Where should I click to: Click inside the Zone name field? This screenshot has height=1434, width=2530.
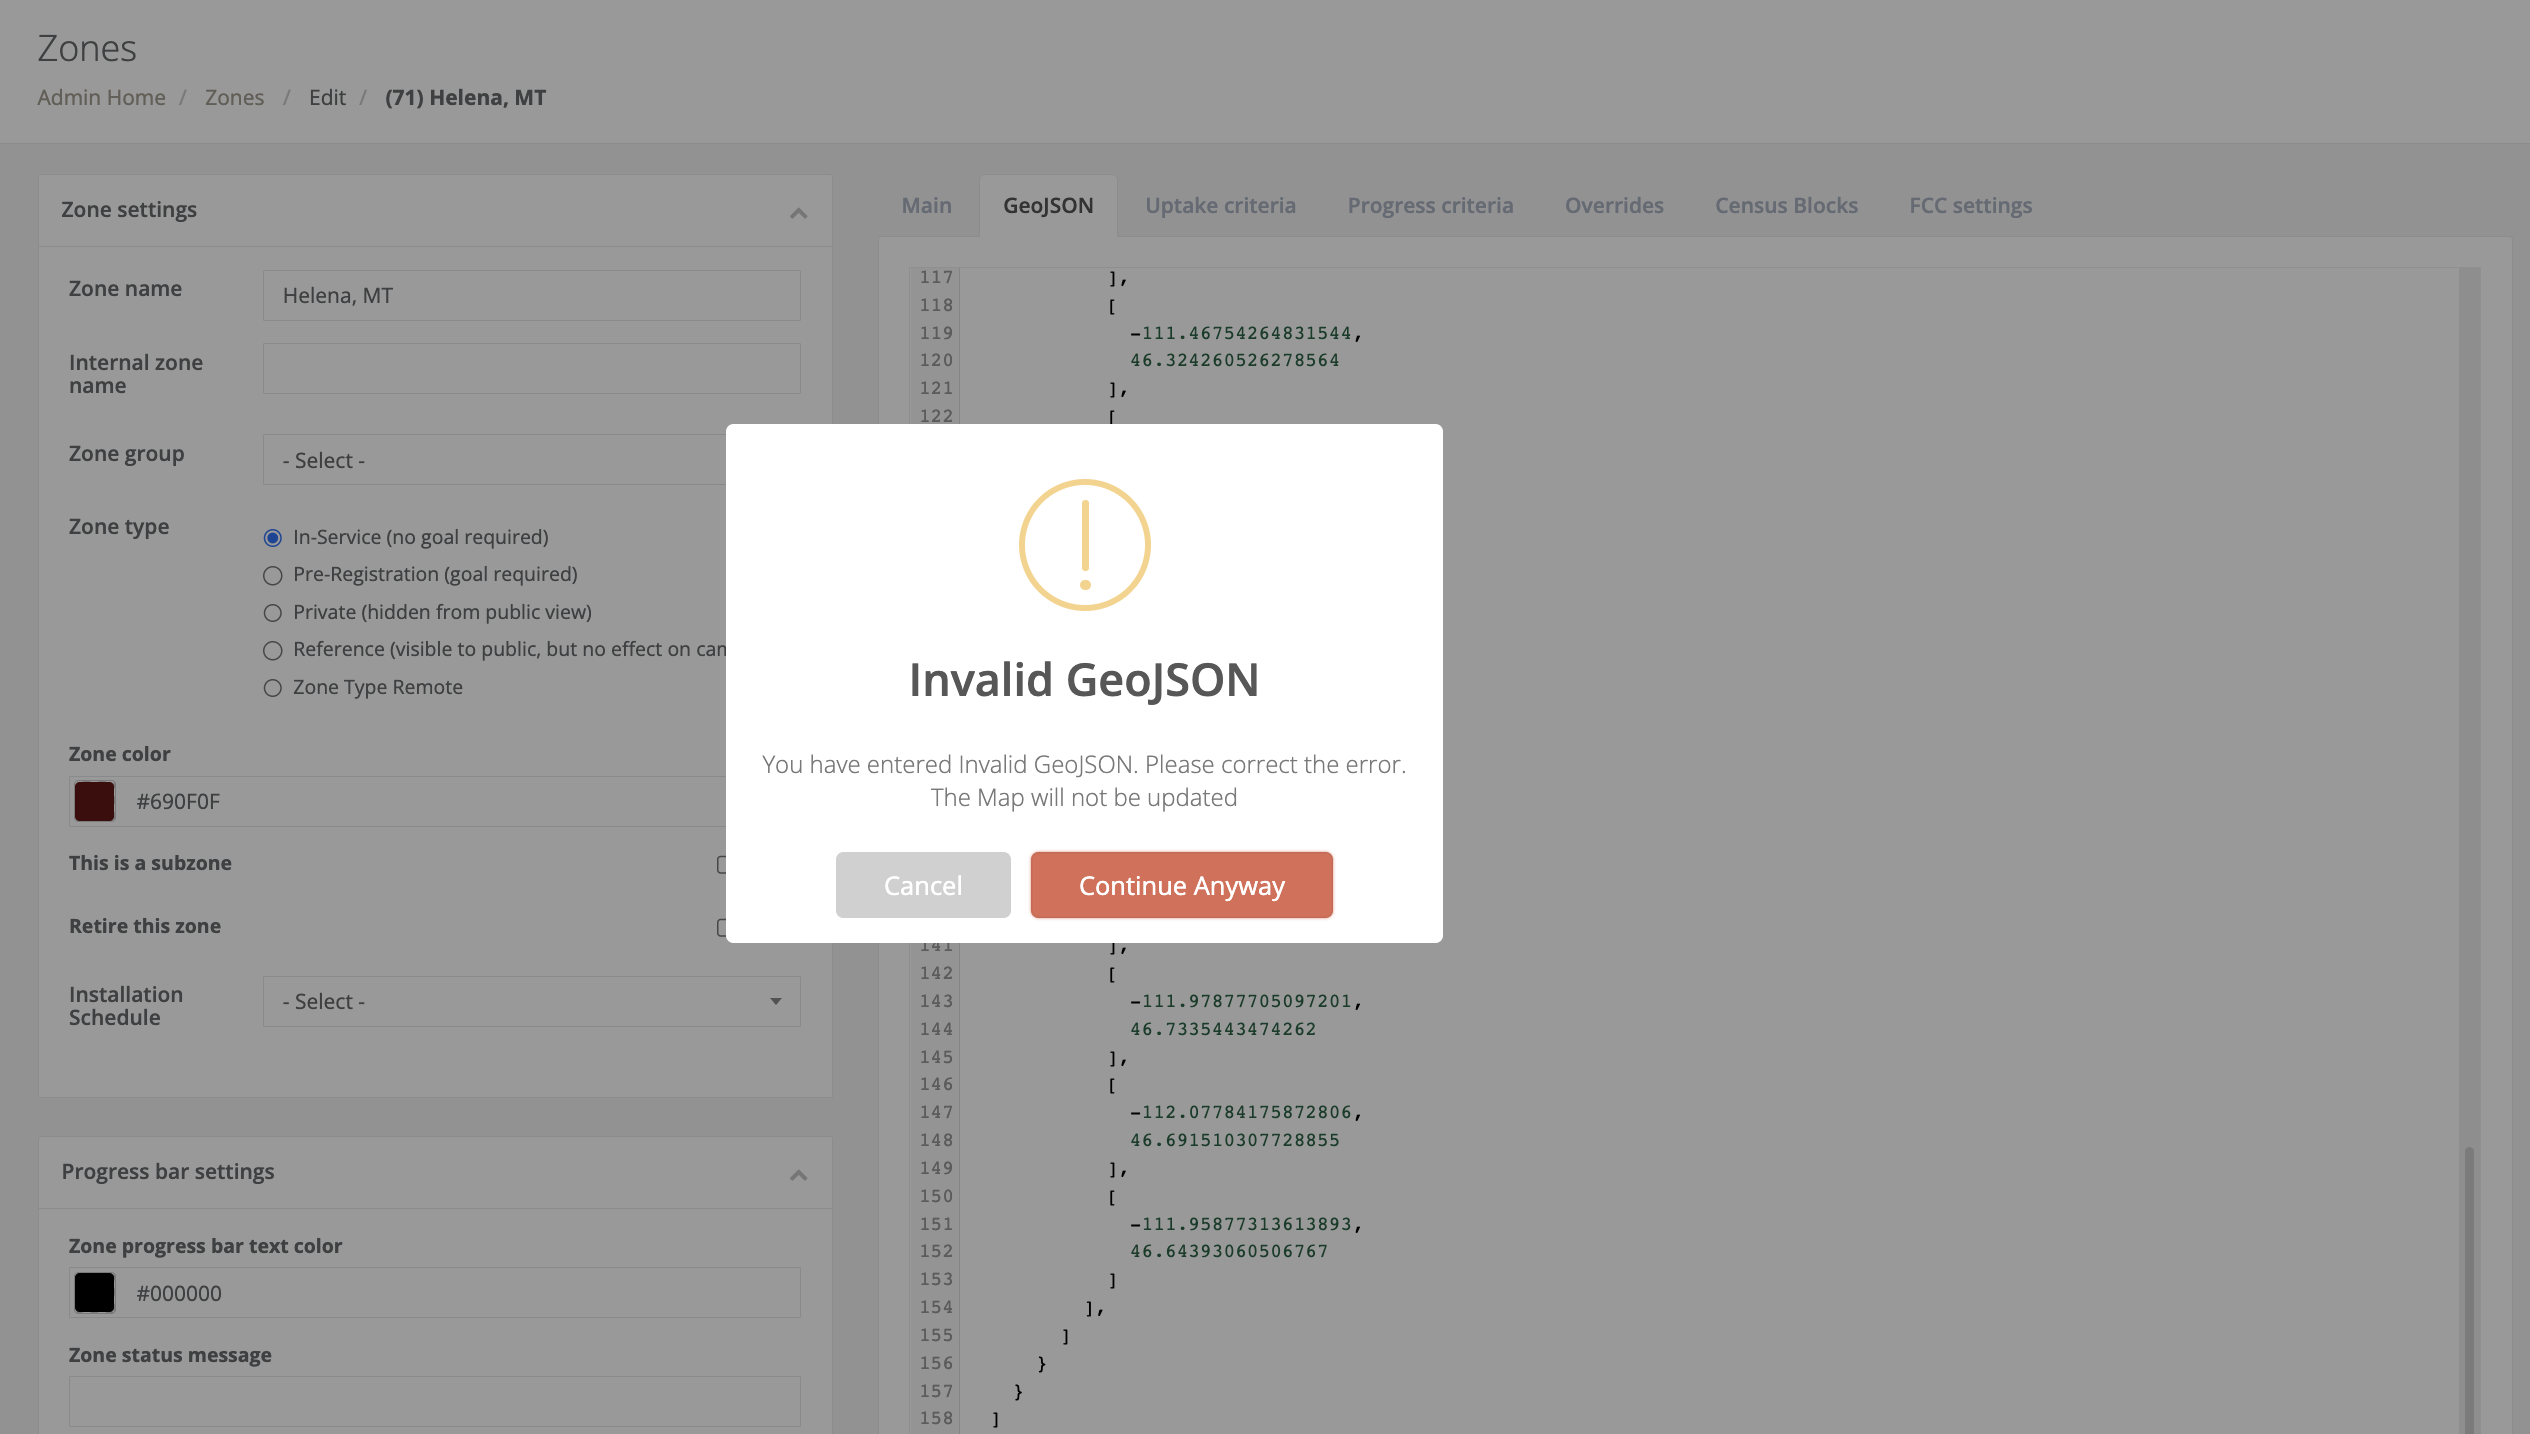[530, 295]
